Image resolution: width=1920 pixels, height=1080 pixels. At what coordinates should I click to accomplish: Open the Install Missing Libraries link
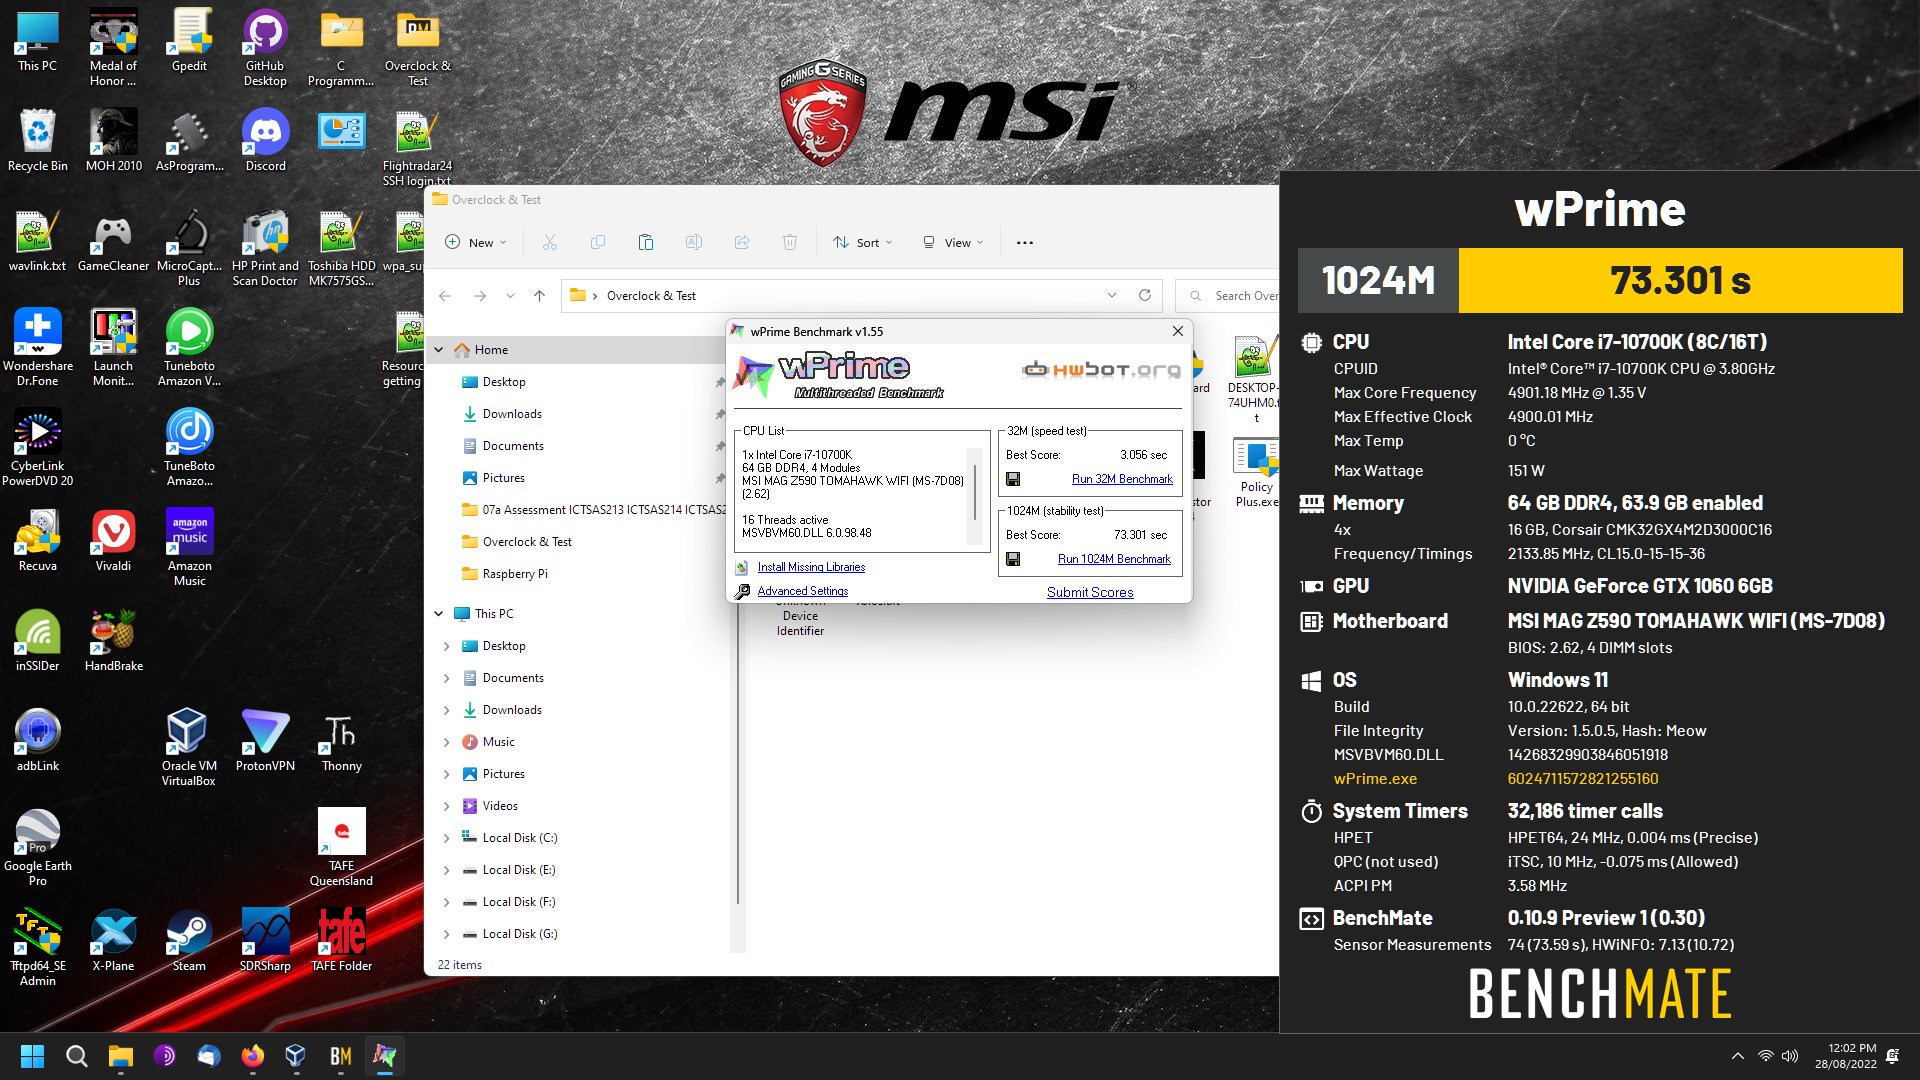[811, 567]
